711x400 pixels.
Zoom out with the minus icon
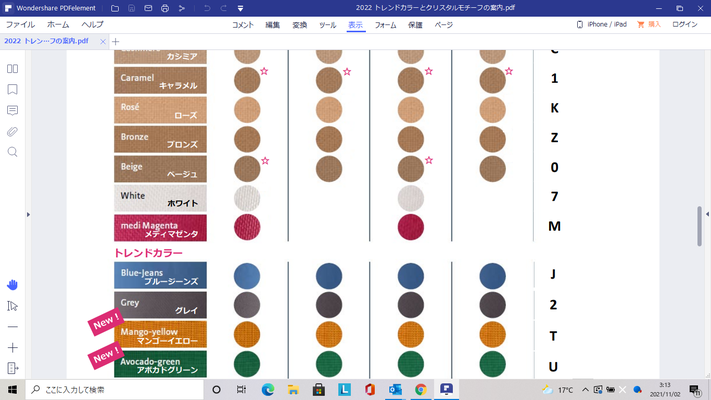[13, 327]
